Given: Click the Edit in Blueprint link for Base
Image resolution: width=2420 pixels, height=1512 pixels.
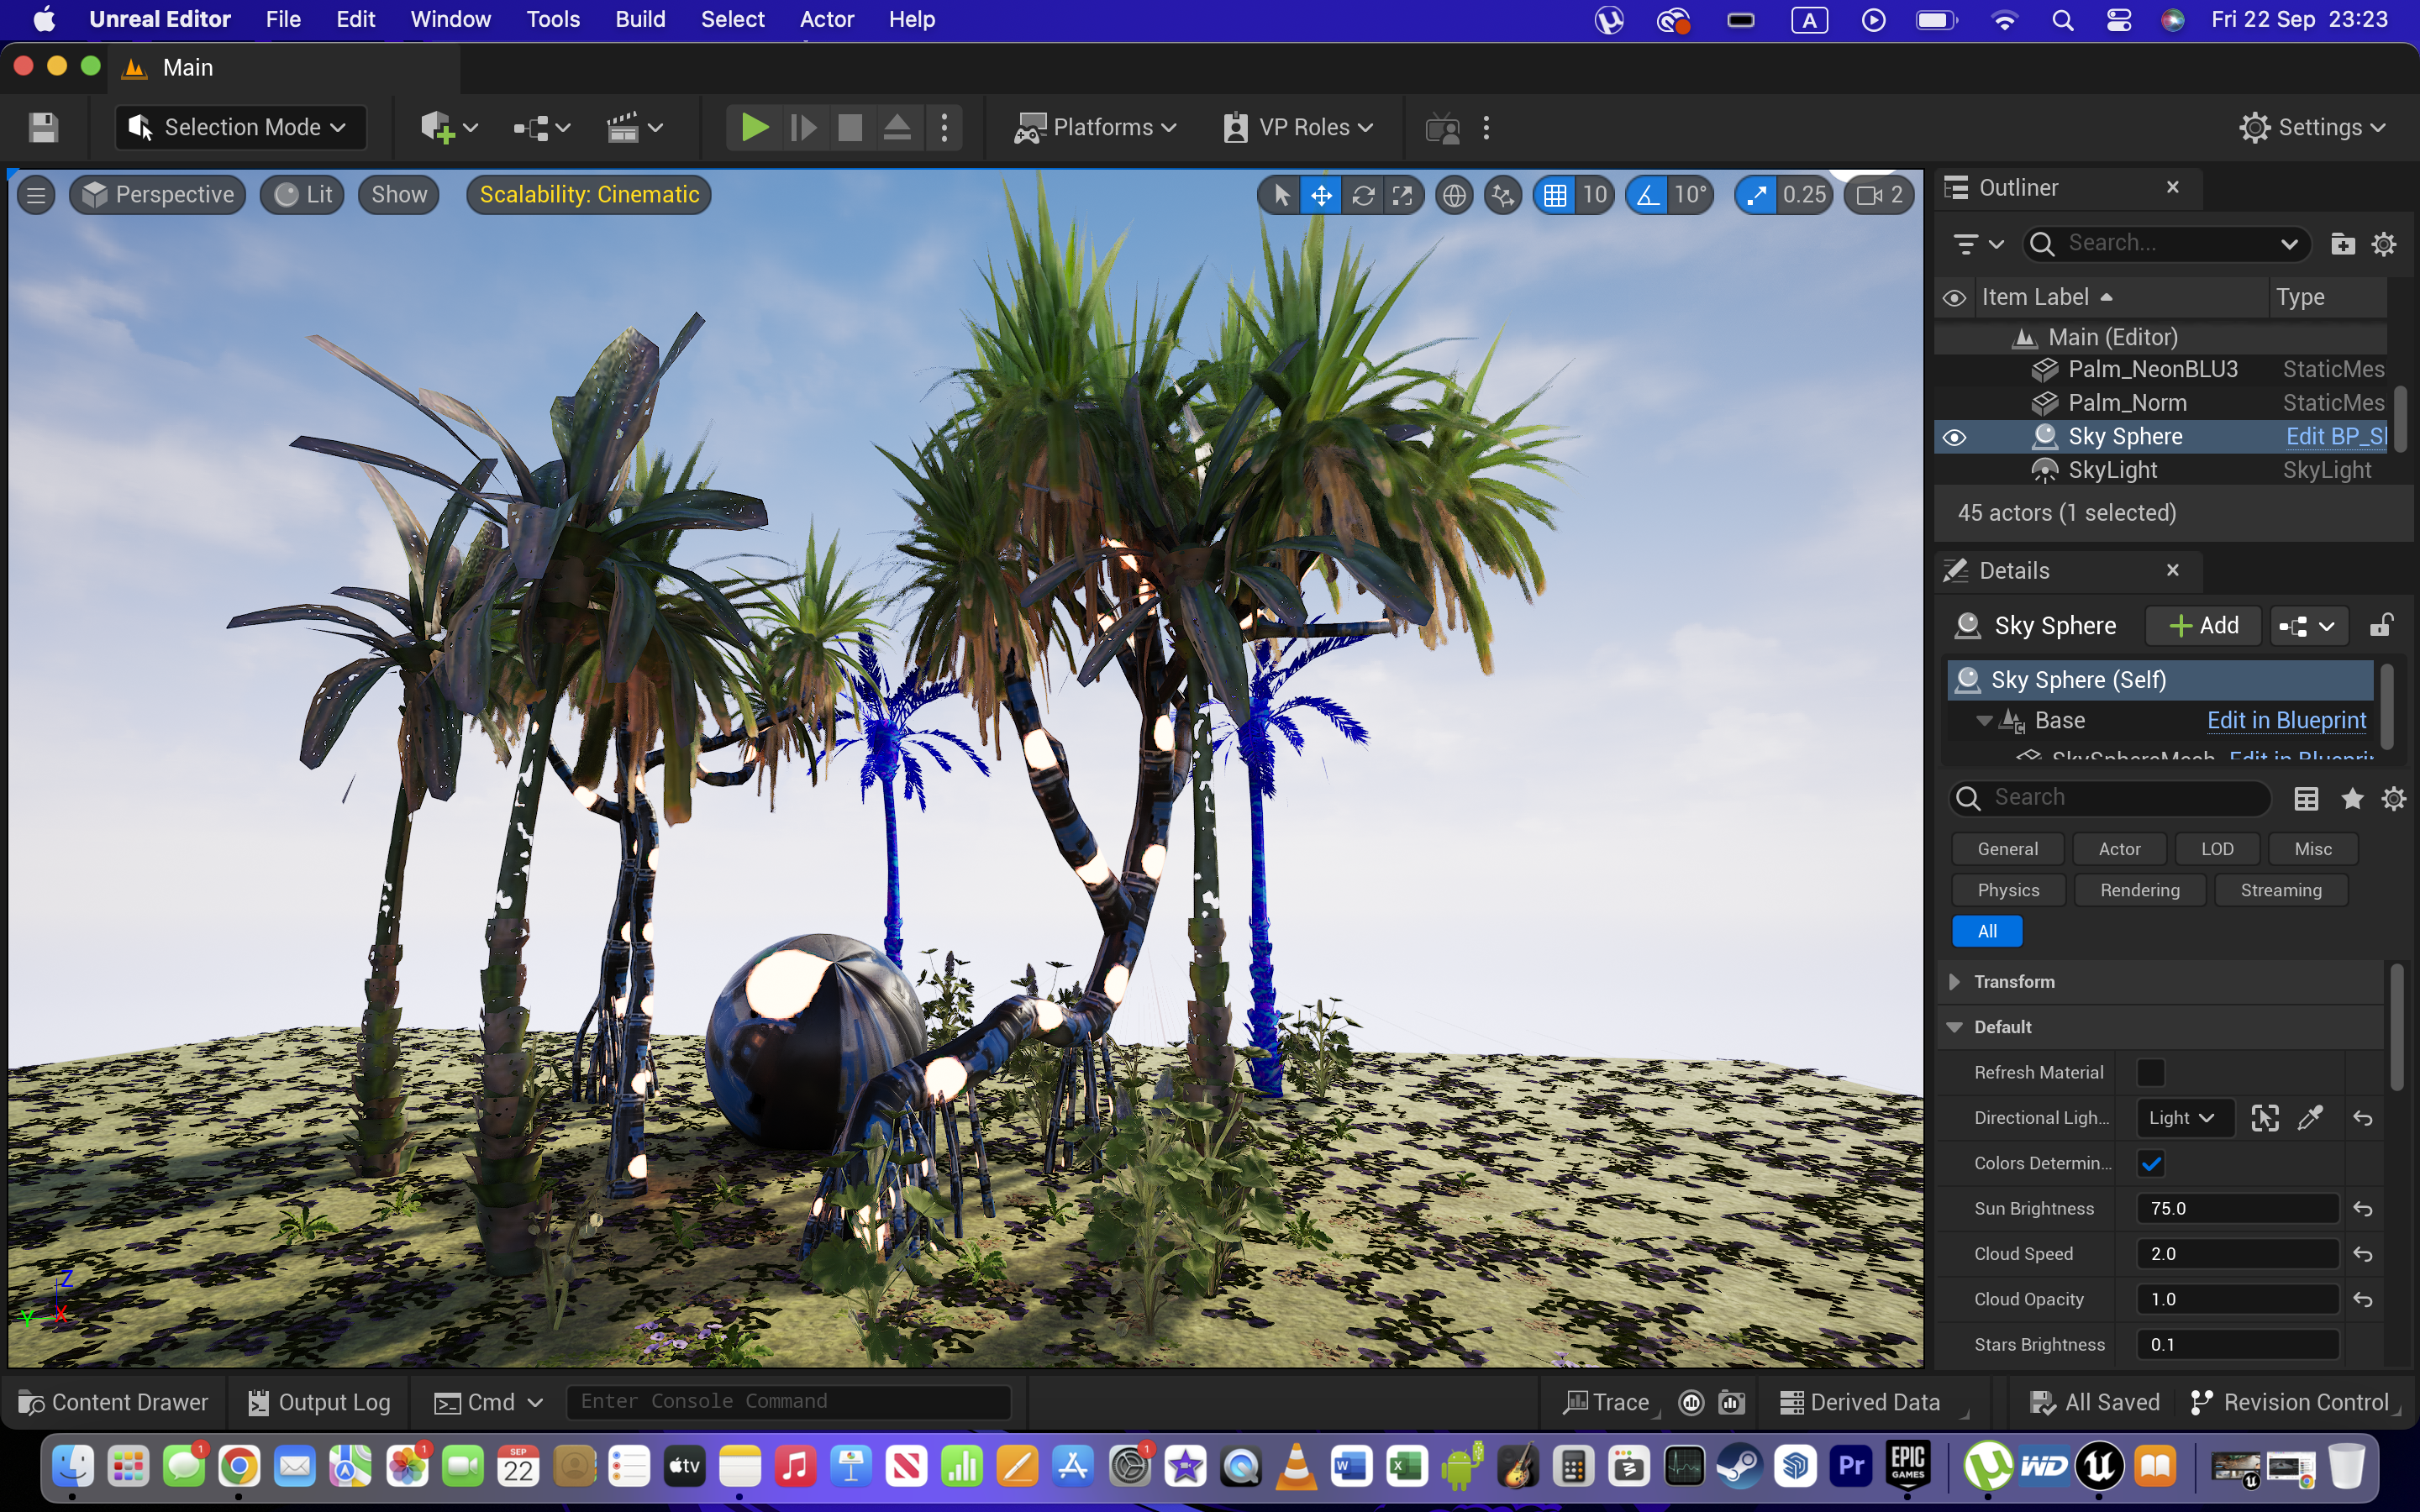Looking at the screenshot, I should tap(2286, 720).
